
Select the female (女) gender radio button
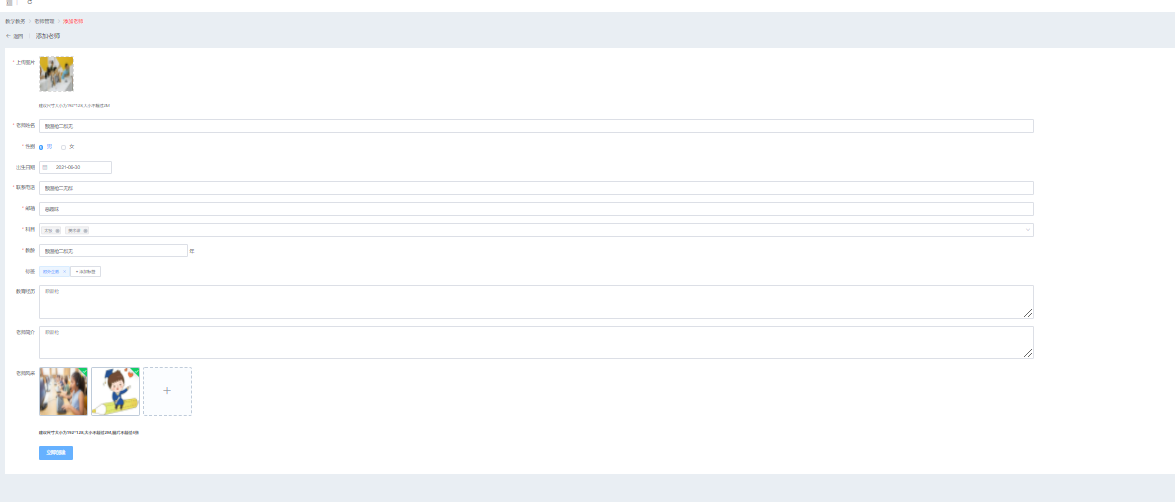(x=64, y=147)
